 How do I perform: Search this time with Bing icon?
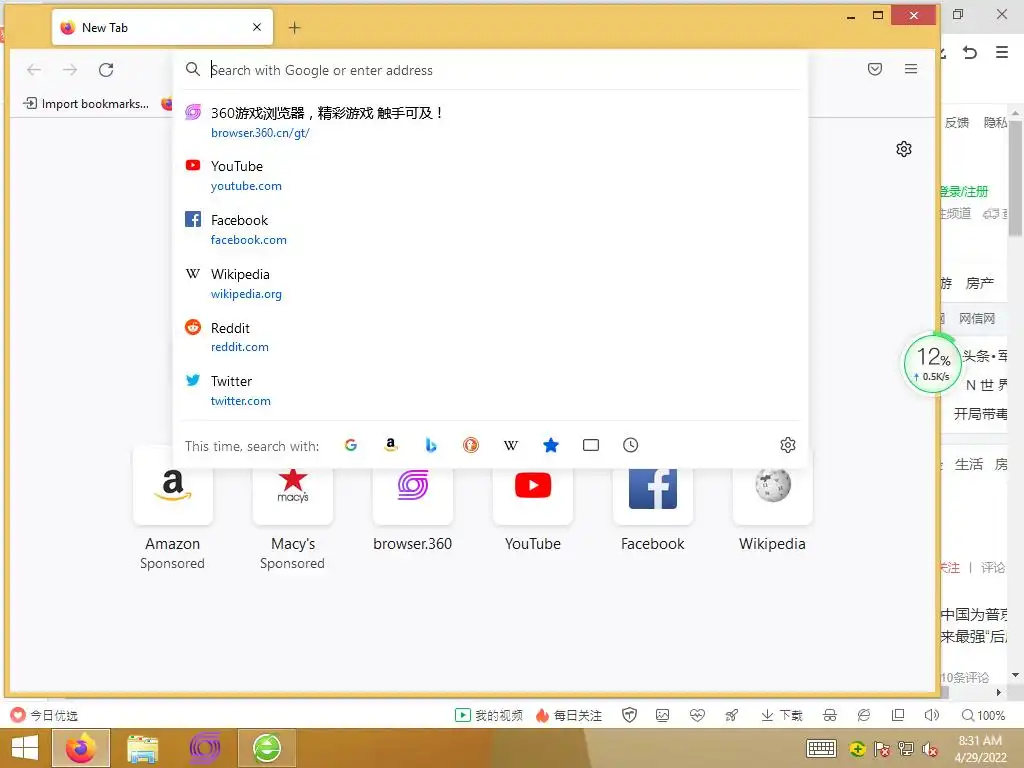[x=431, y=445]
